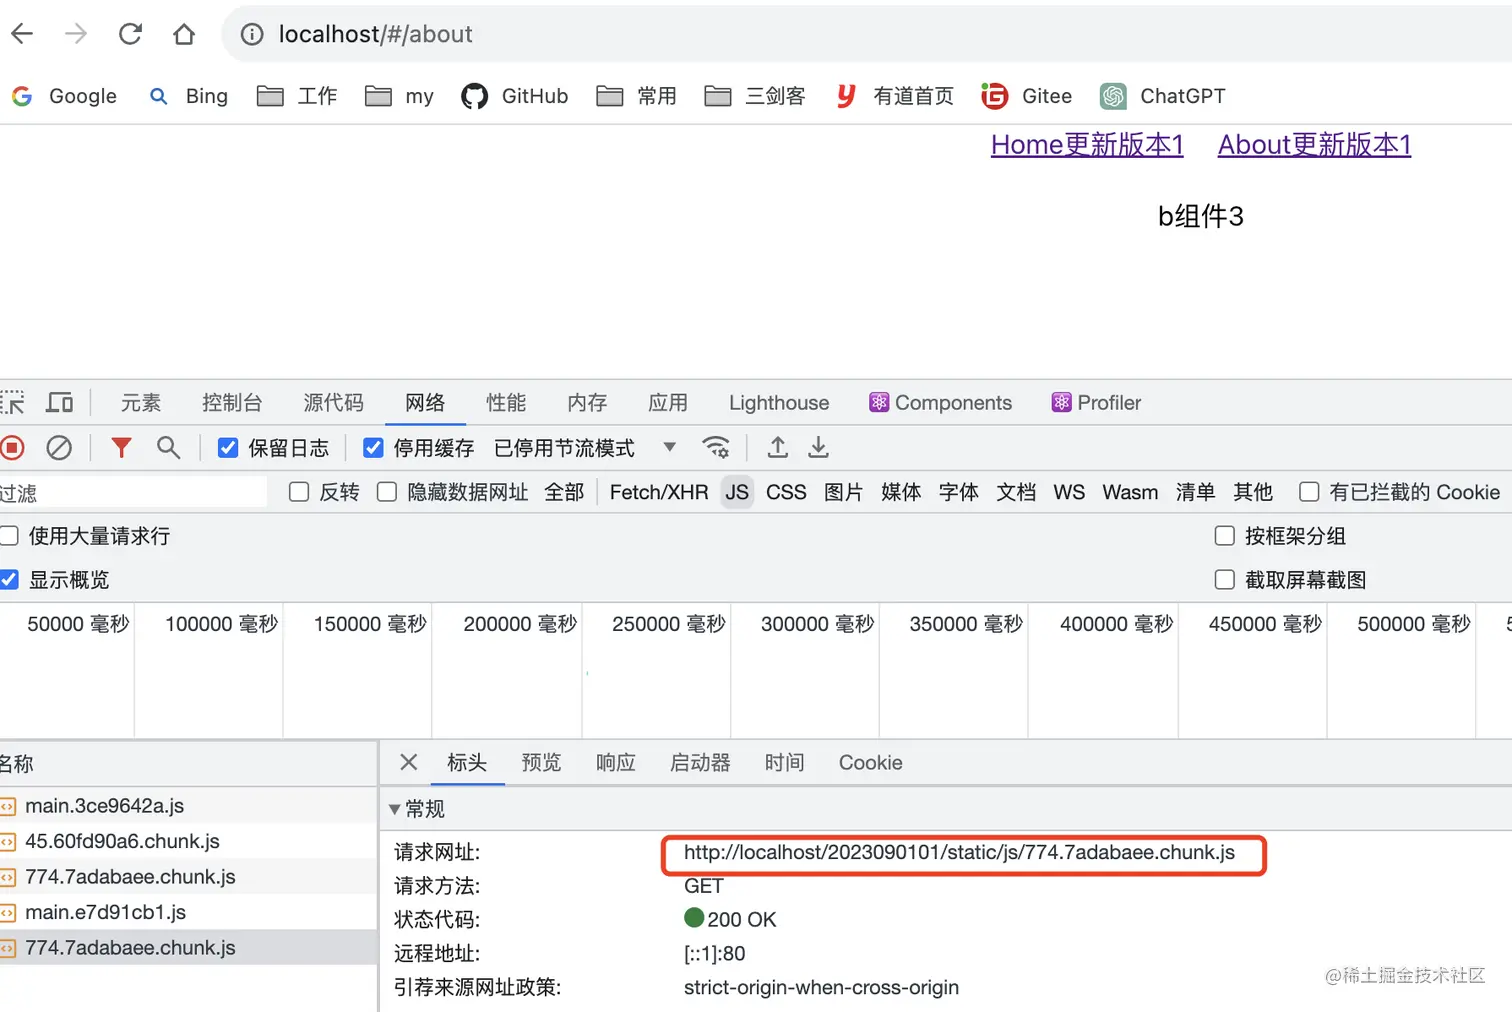Filter requests by 图片 type

(x=843, y=492)
